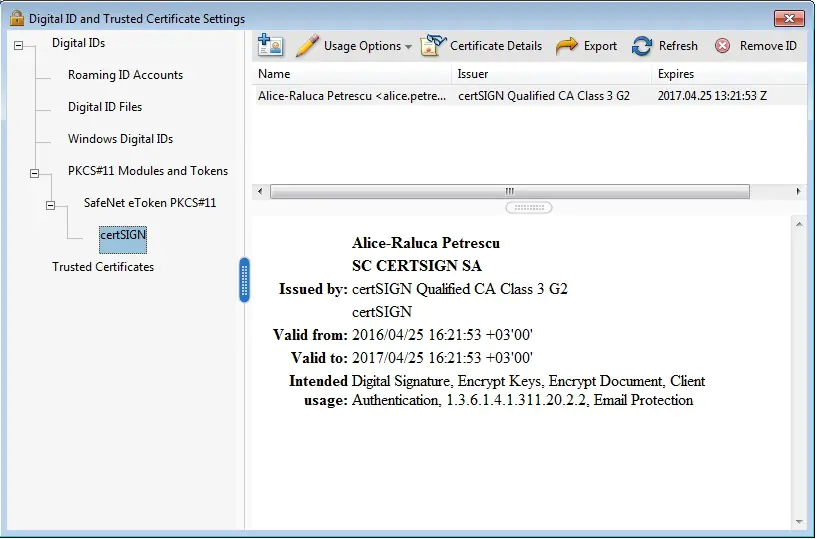This screenshot has width=817, height=539.
Task: Sort by Expires column header
Action: 729,74
